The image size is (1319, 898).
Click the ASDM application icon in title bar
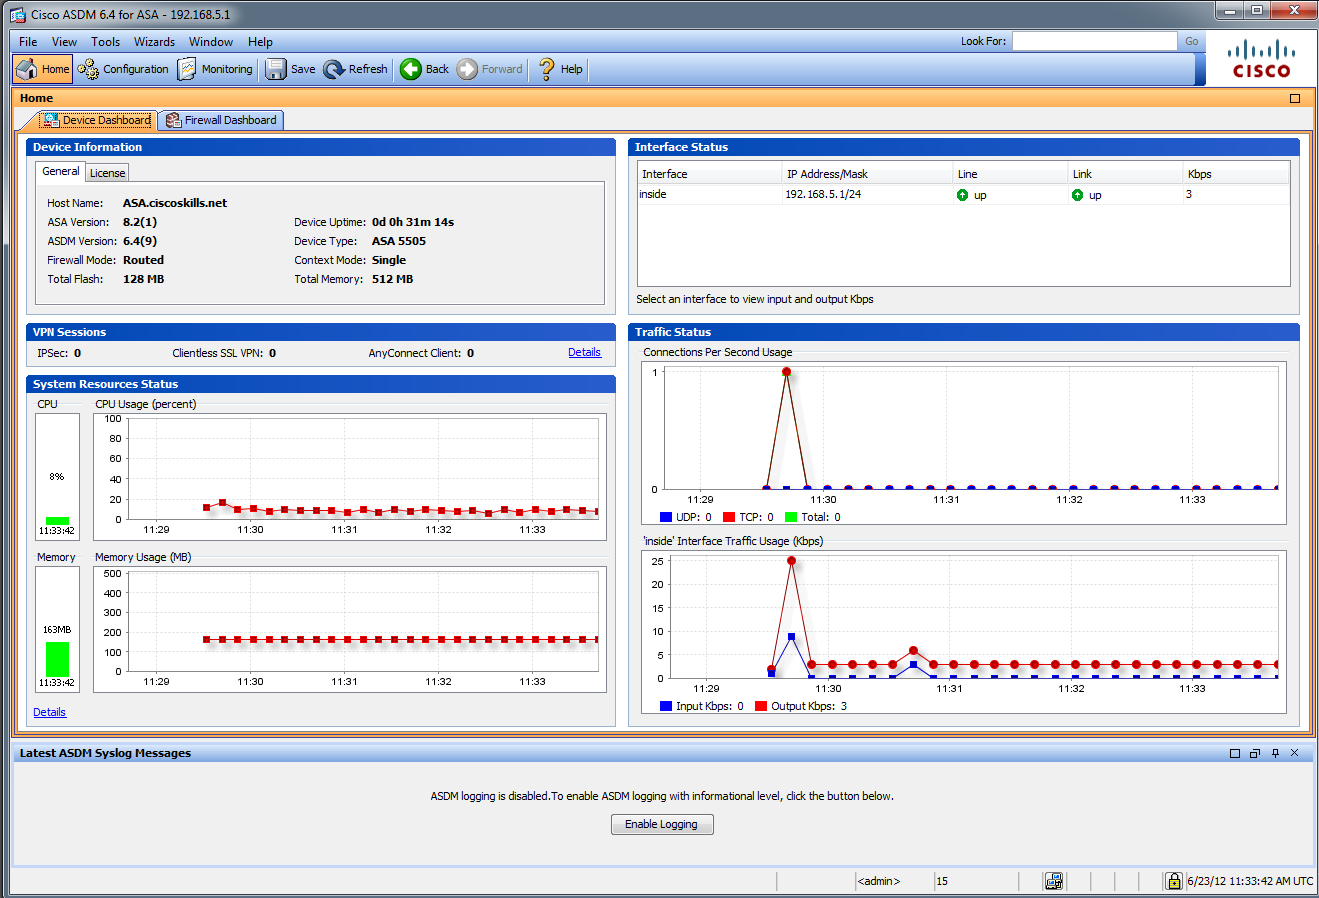[17, 14]
